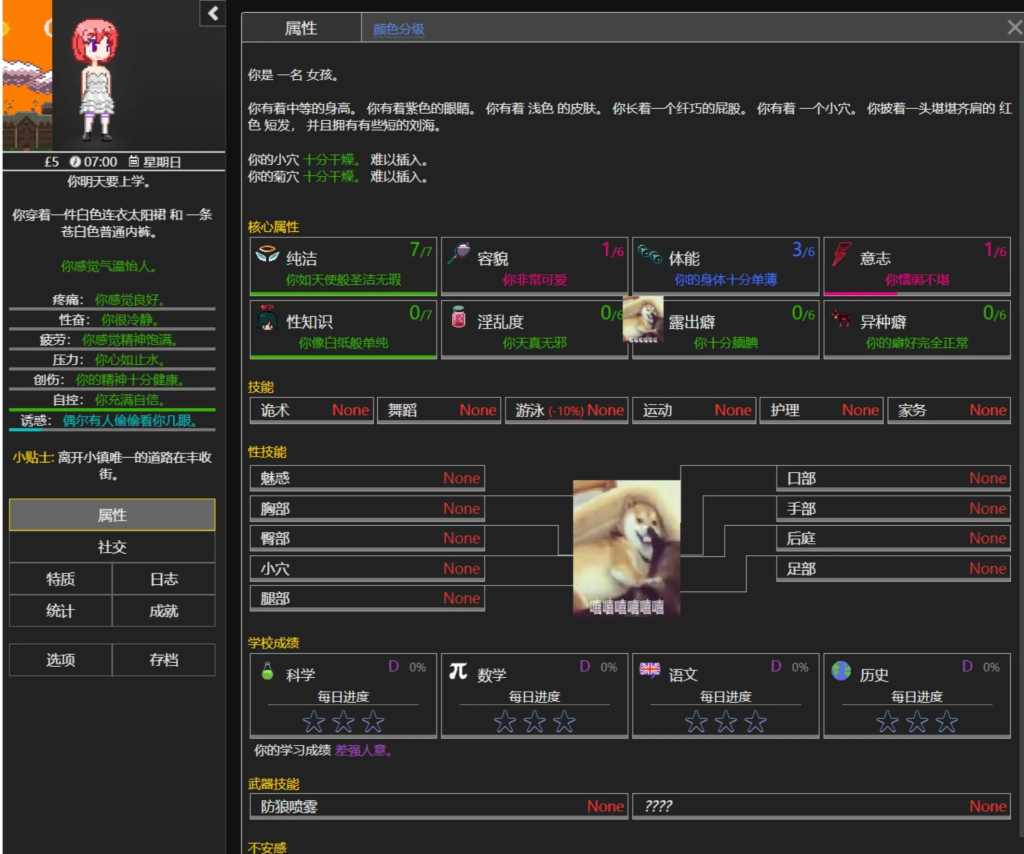
Task: Collapse the left sidebar with the arrow
Action: (x=213, y=13)
